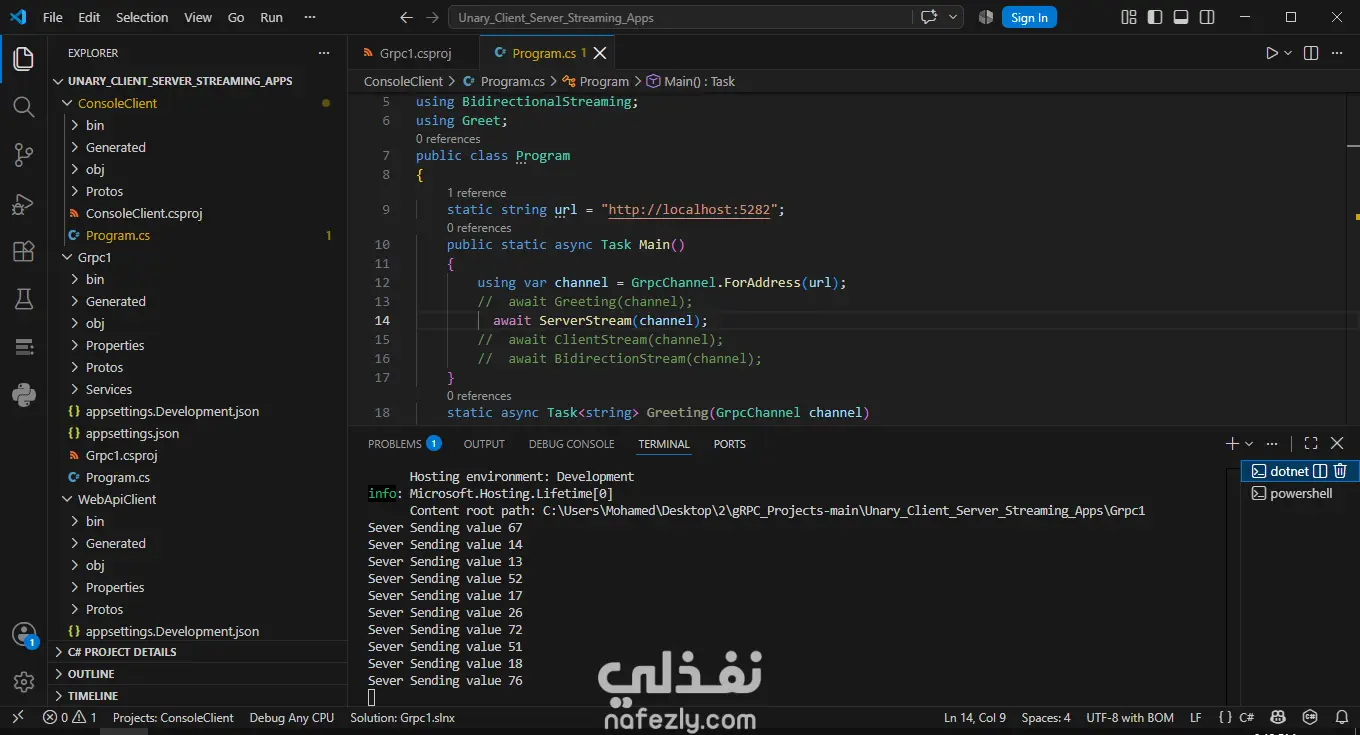Go forward with the right arrow
1360x735 pixels.
pyautogui.click(x=431, y=17)
